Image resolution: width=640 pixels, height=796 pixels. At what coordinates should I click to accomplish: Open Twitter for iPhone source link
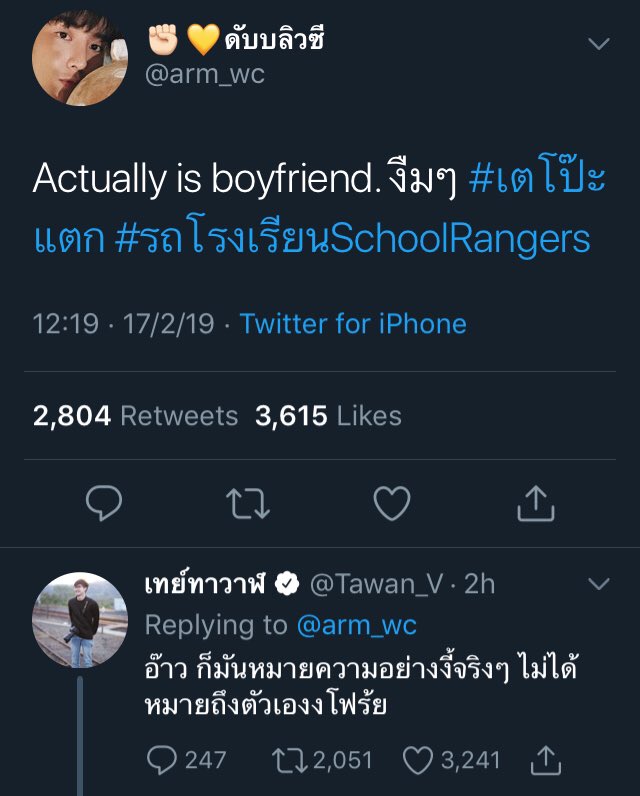353,324
